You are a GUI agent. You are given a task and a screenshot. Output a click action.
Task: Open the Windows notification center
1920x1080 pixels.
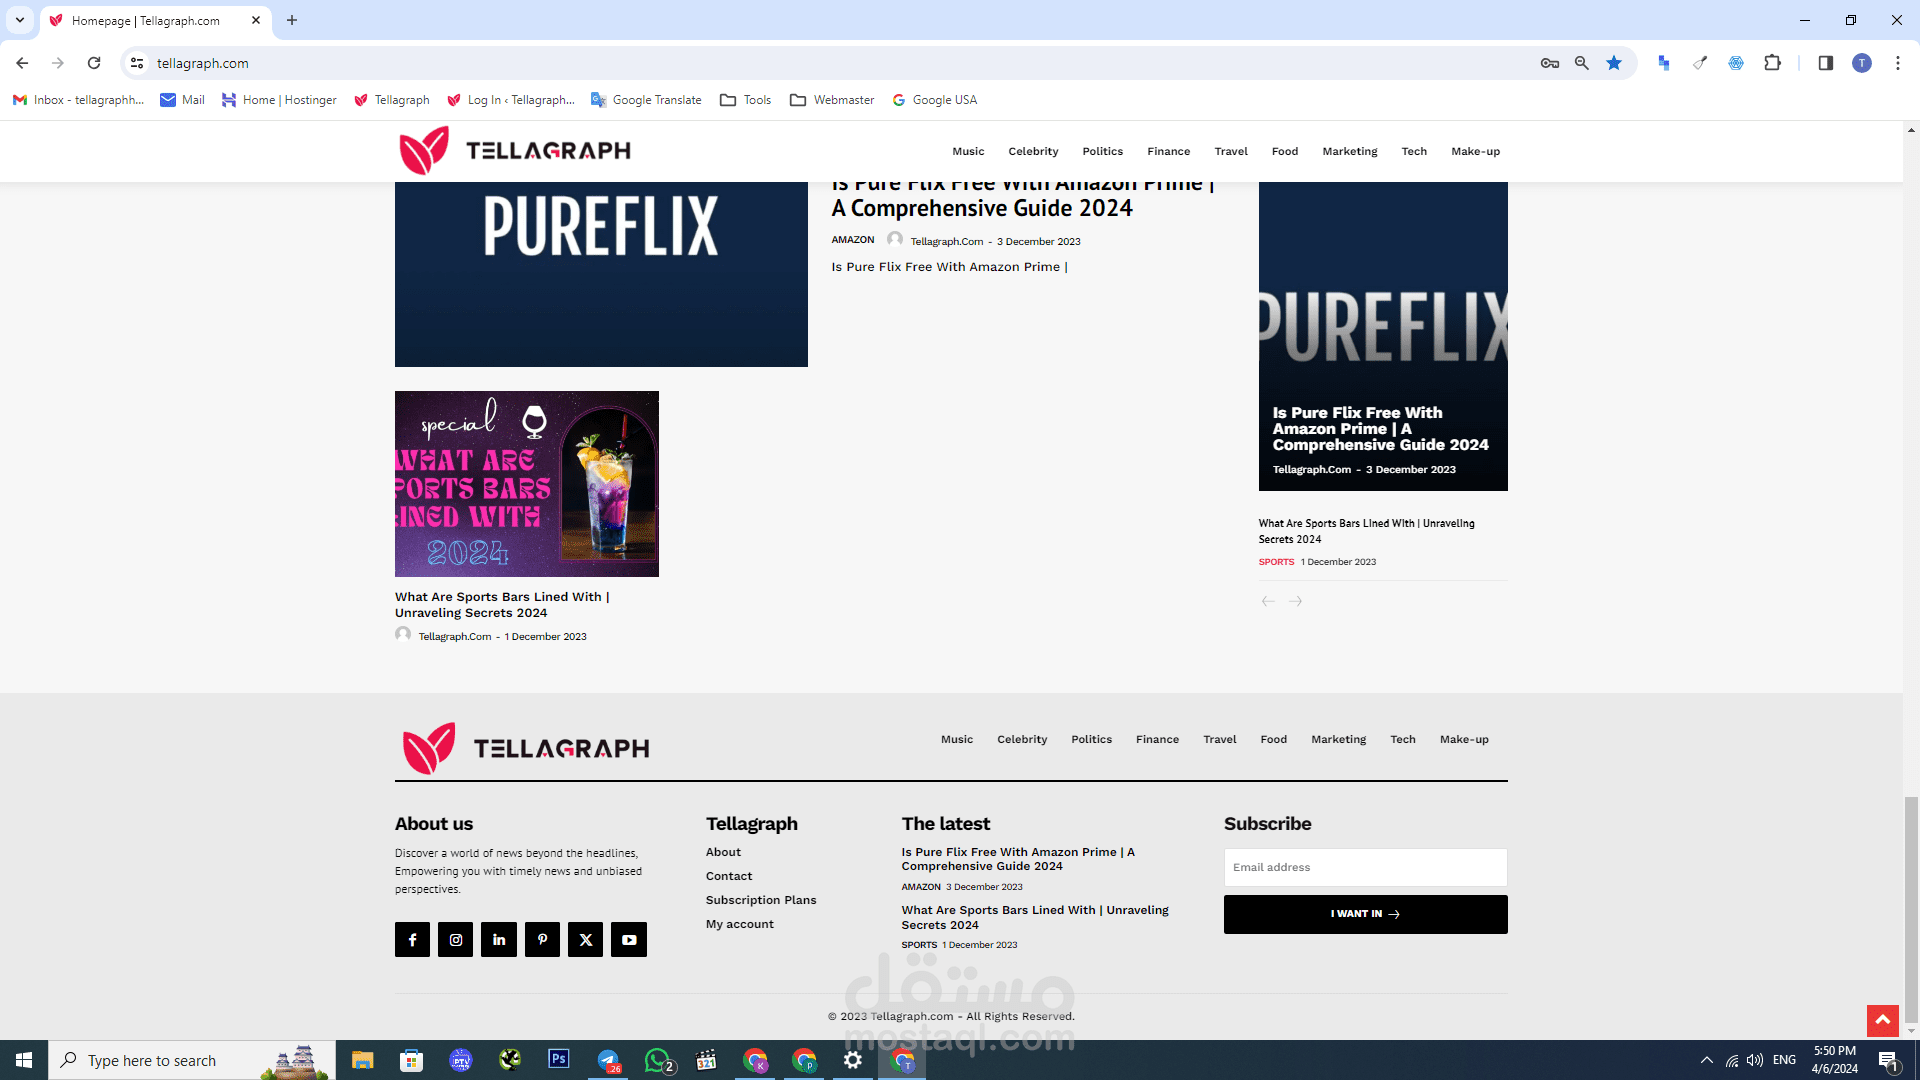click(x=1888, y=1060)
